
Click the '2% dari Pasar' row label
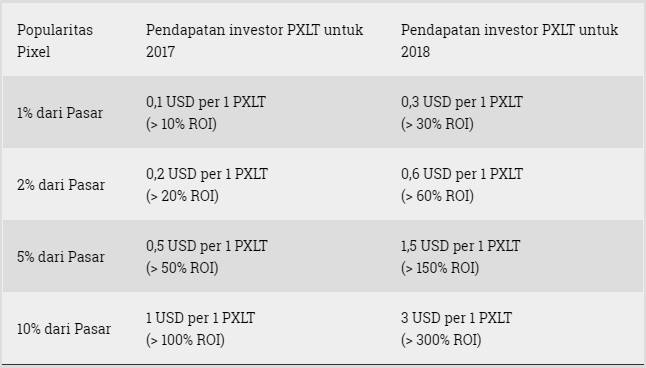pos(61,185)
